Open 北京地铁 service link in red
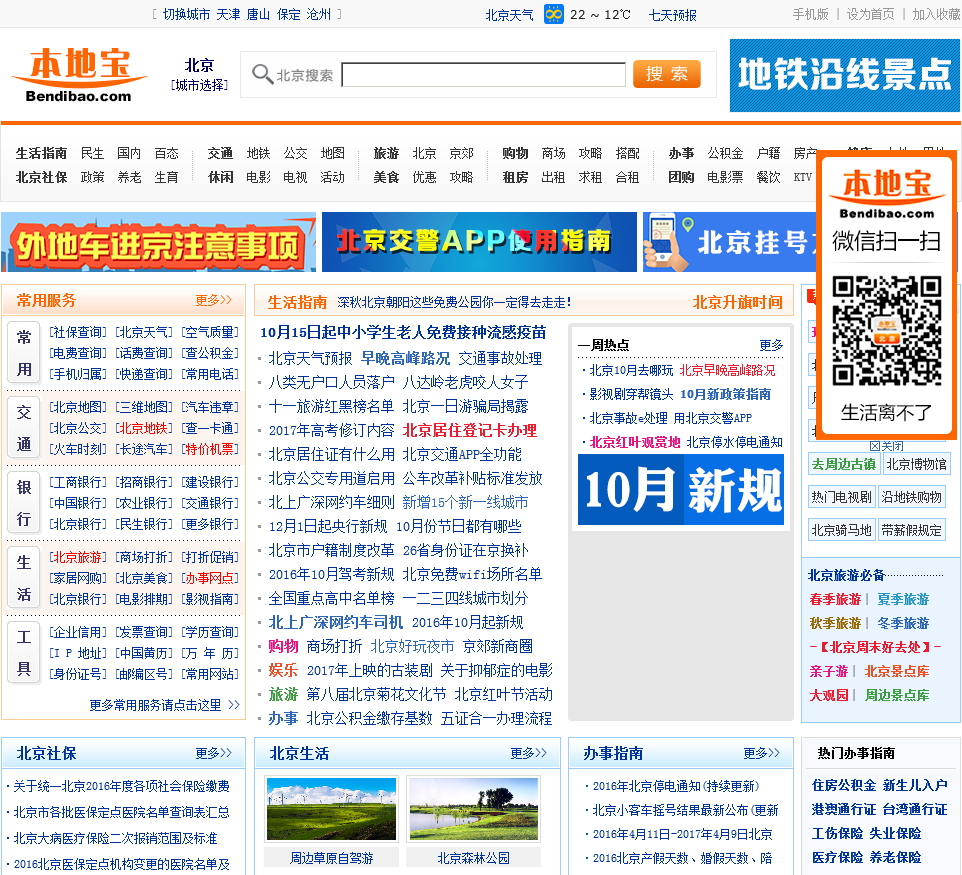The image size is (962, 875). coord(144,428)
